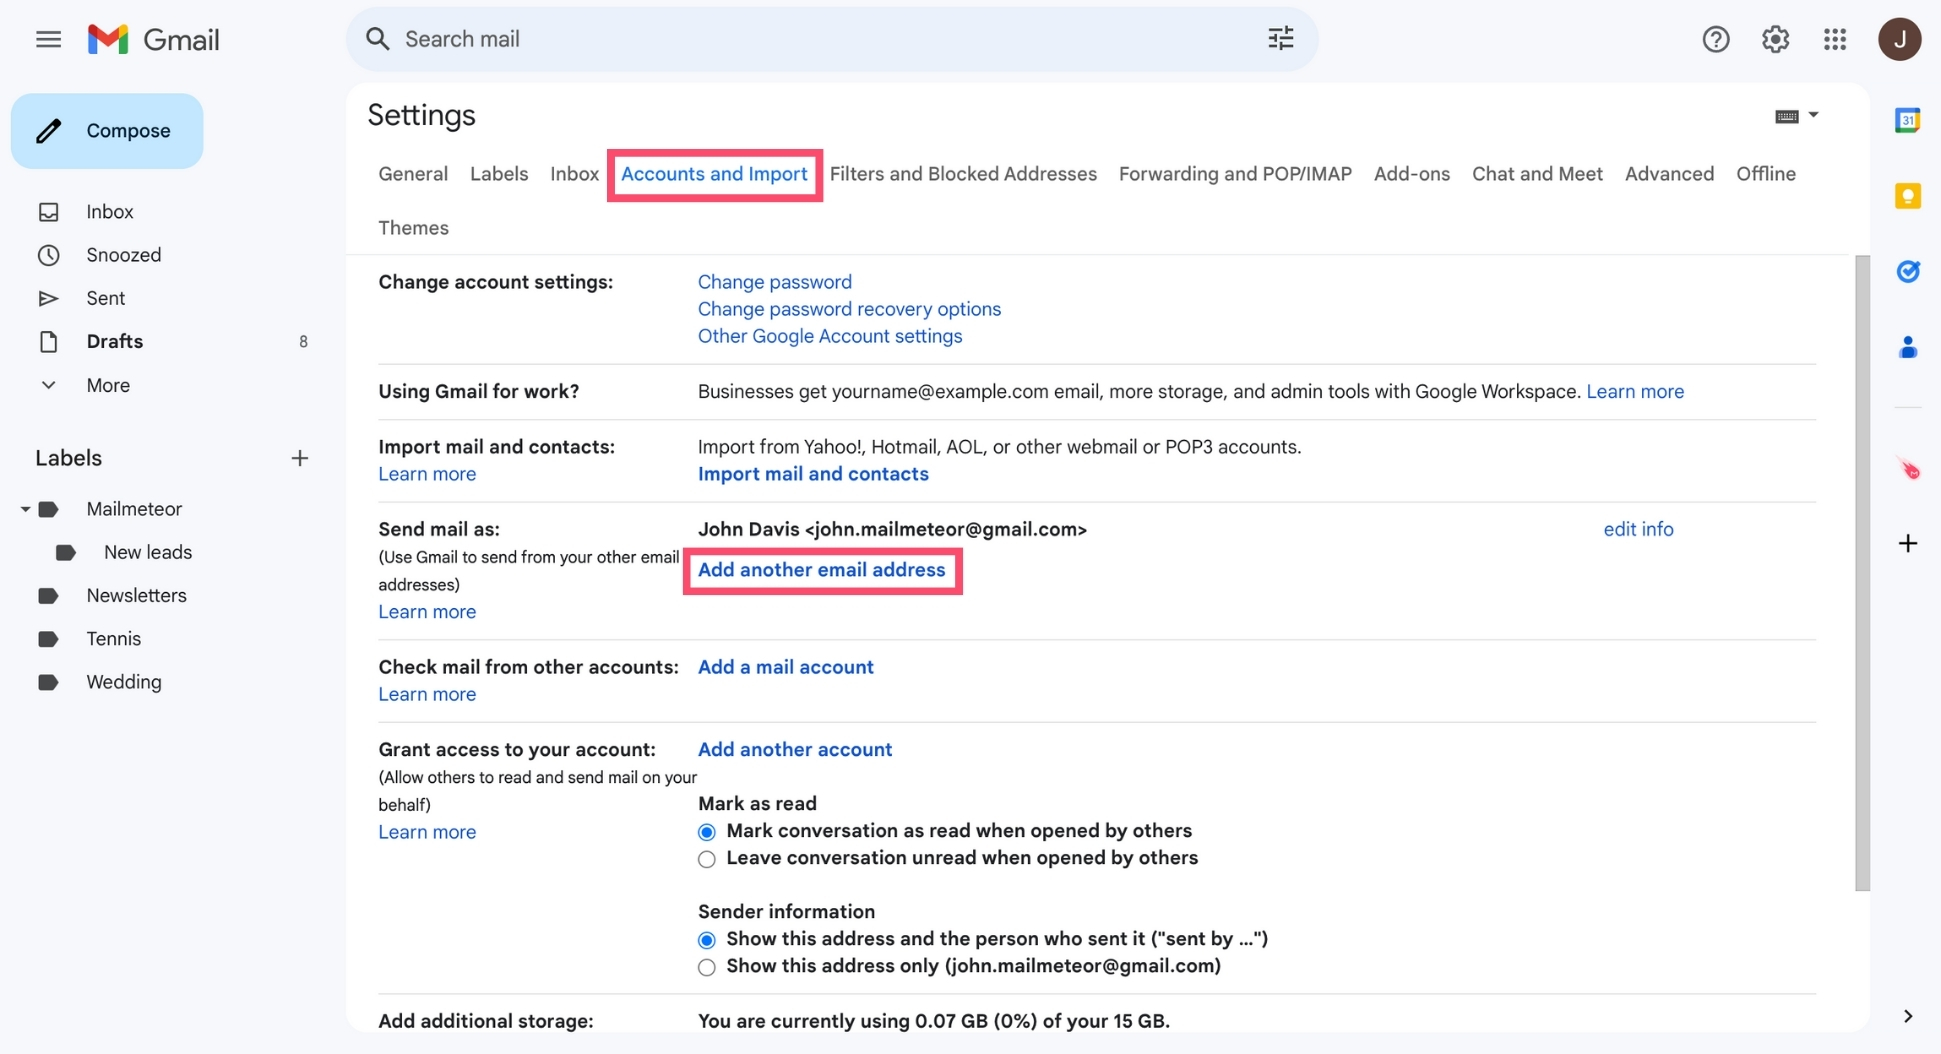This screenshot has height=1054, width=1941.
Task: Switch to the Inbox settings tab
Action: click(x=574, y=174)
